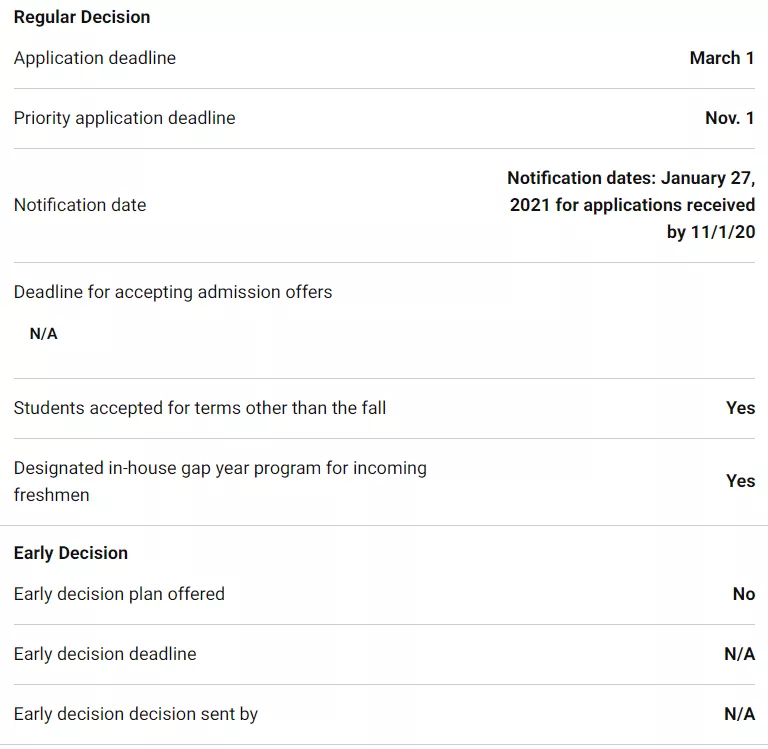
Task: Click Yes value for non-fall terms acceptance
Action: 741,408
